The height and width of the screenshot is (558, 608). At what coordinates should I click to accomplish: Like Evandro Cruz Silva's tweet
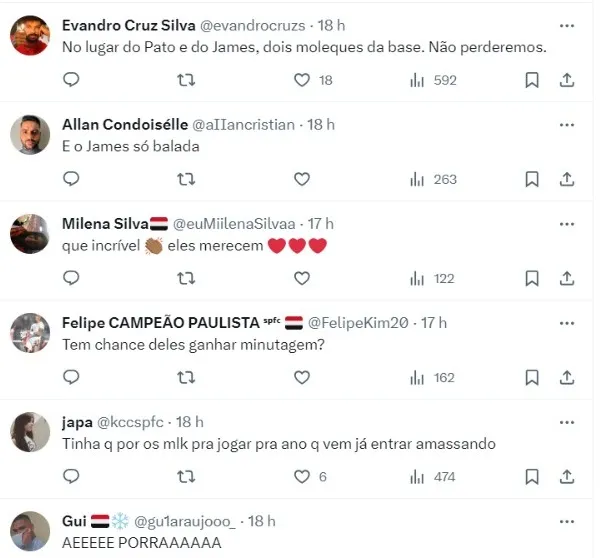(x=302, y=80)
